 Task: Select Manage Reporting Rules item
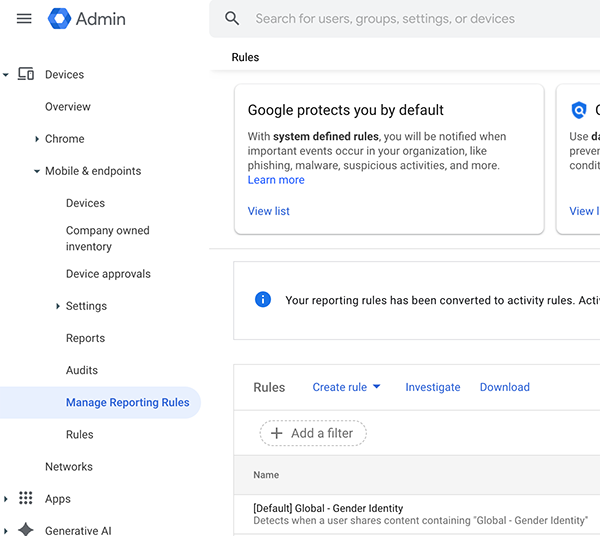pyautogui.click(x=100, y=402)
